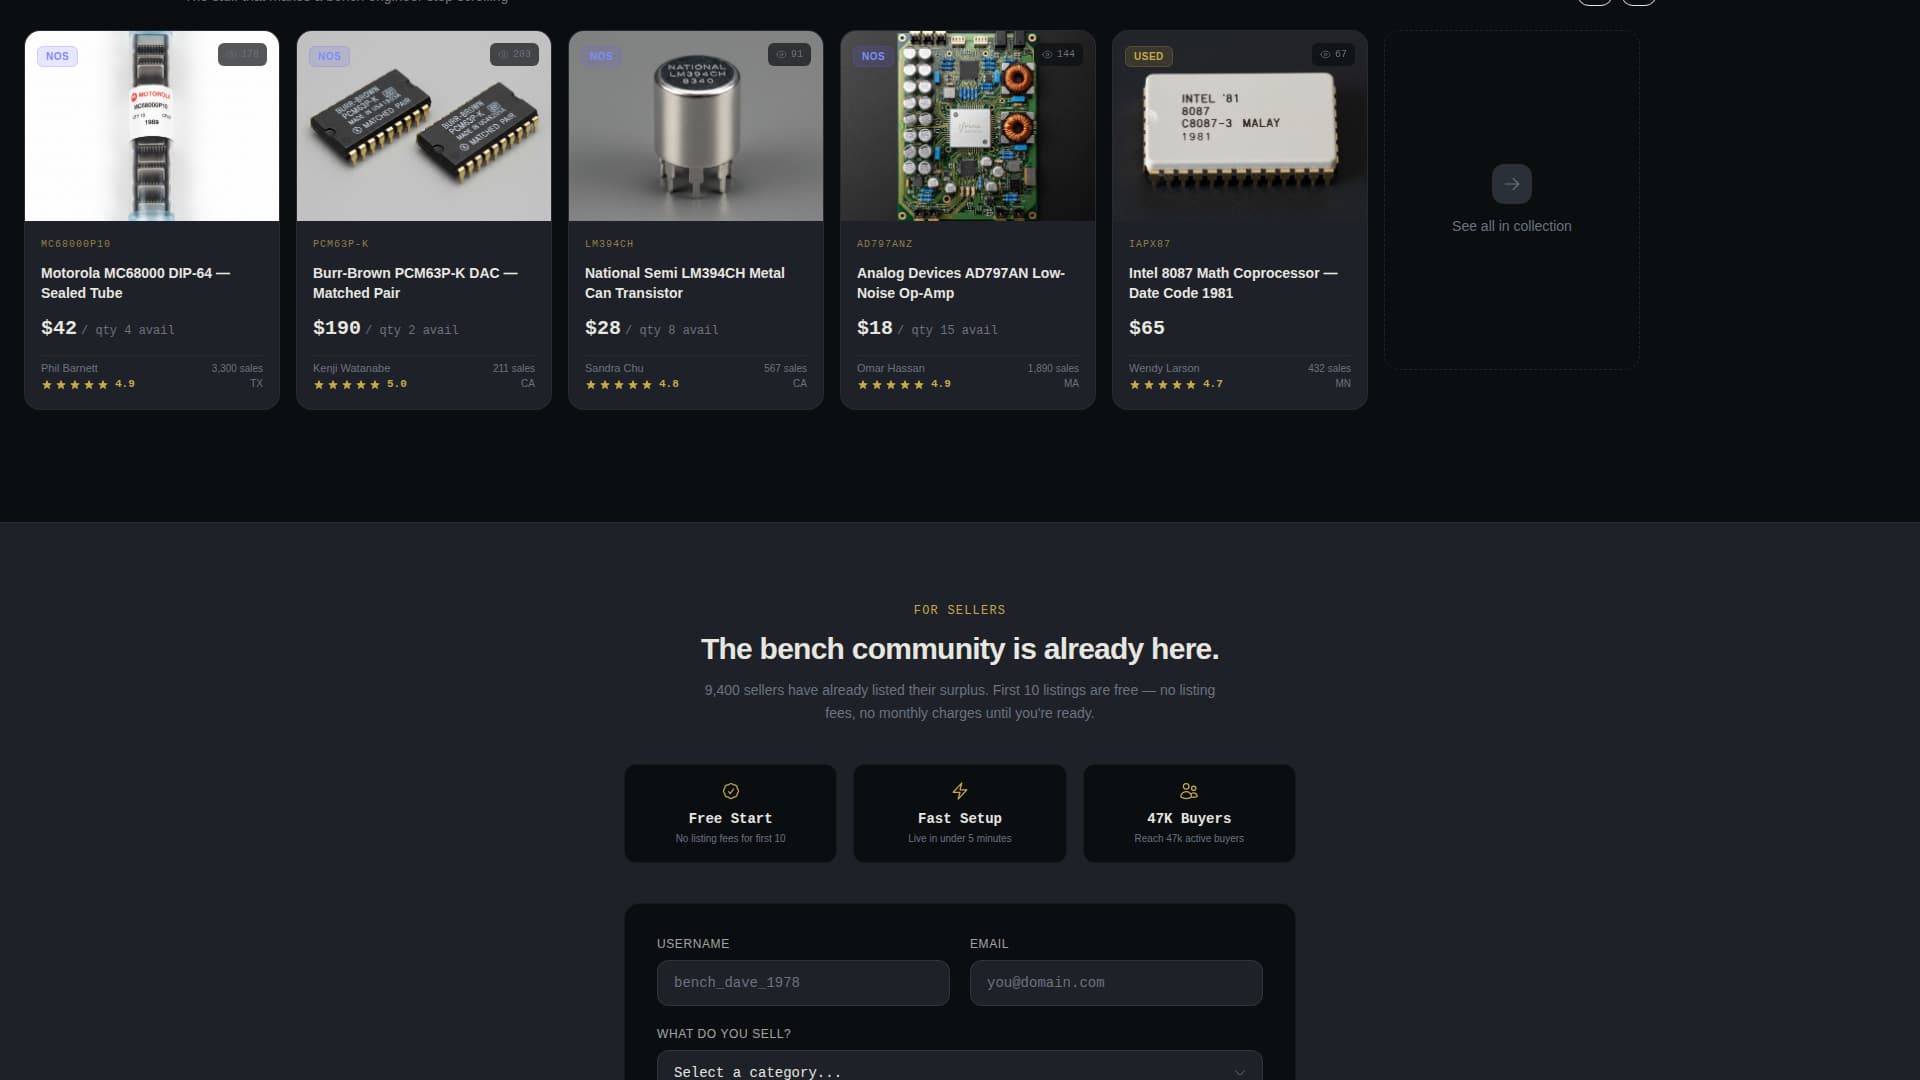Image resolution: width=1920 pixels, height=1080 pixels.
Task: Click the NOS badge on the Motorola MC68000 card
Action: point(57,56)
